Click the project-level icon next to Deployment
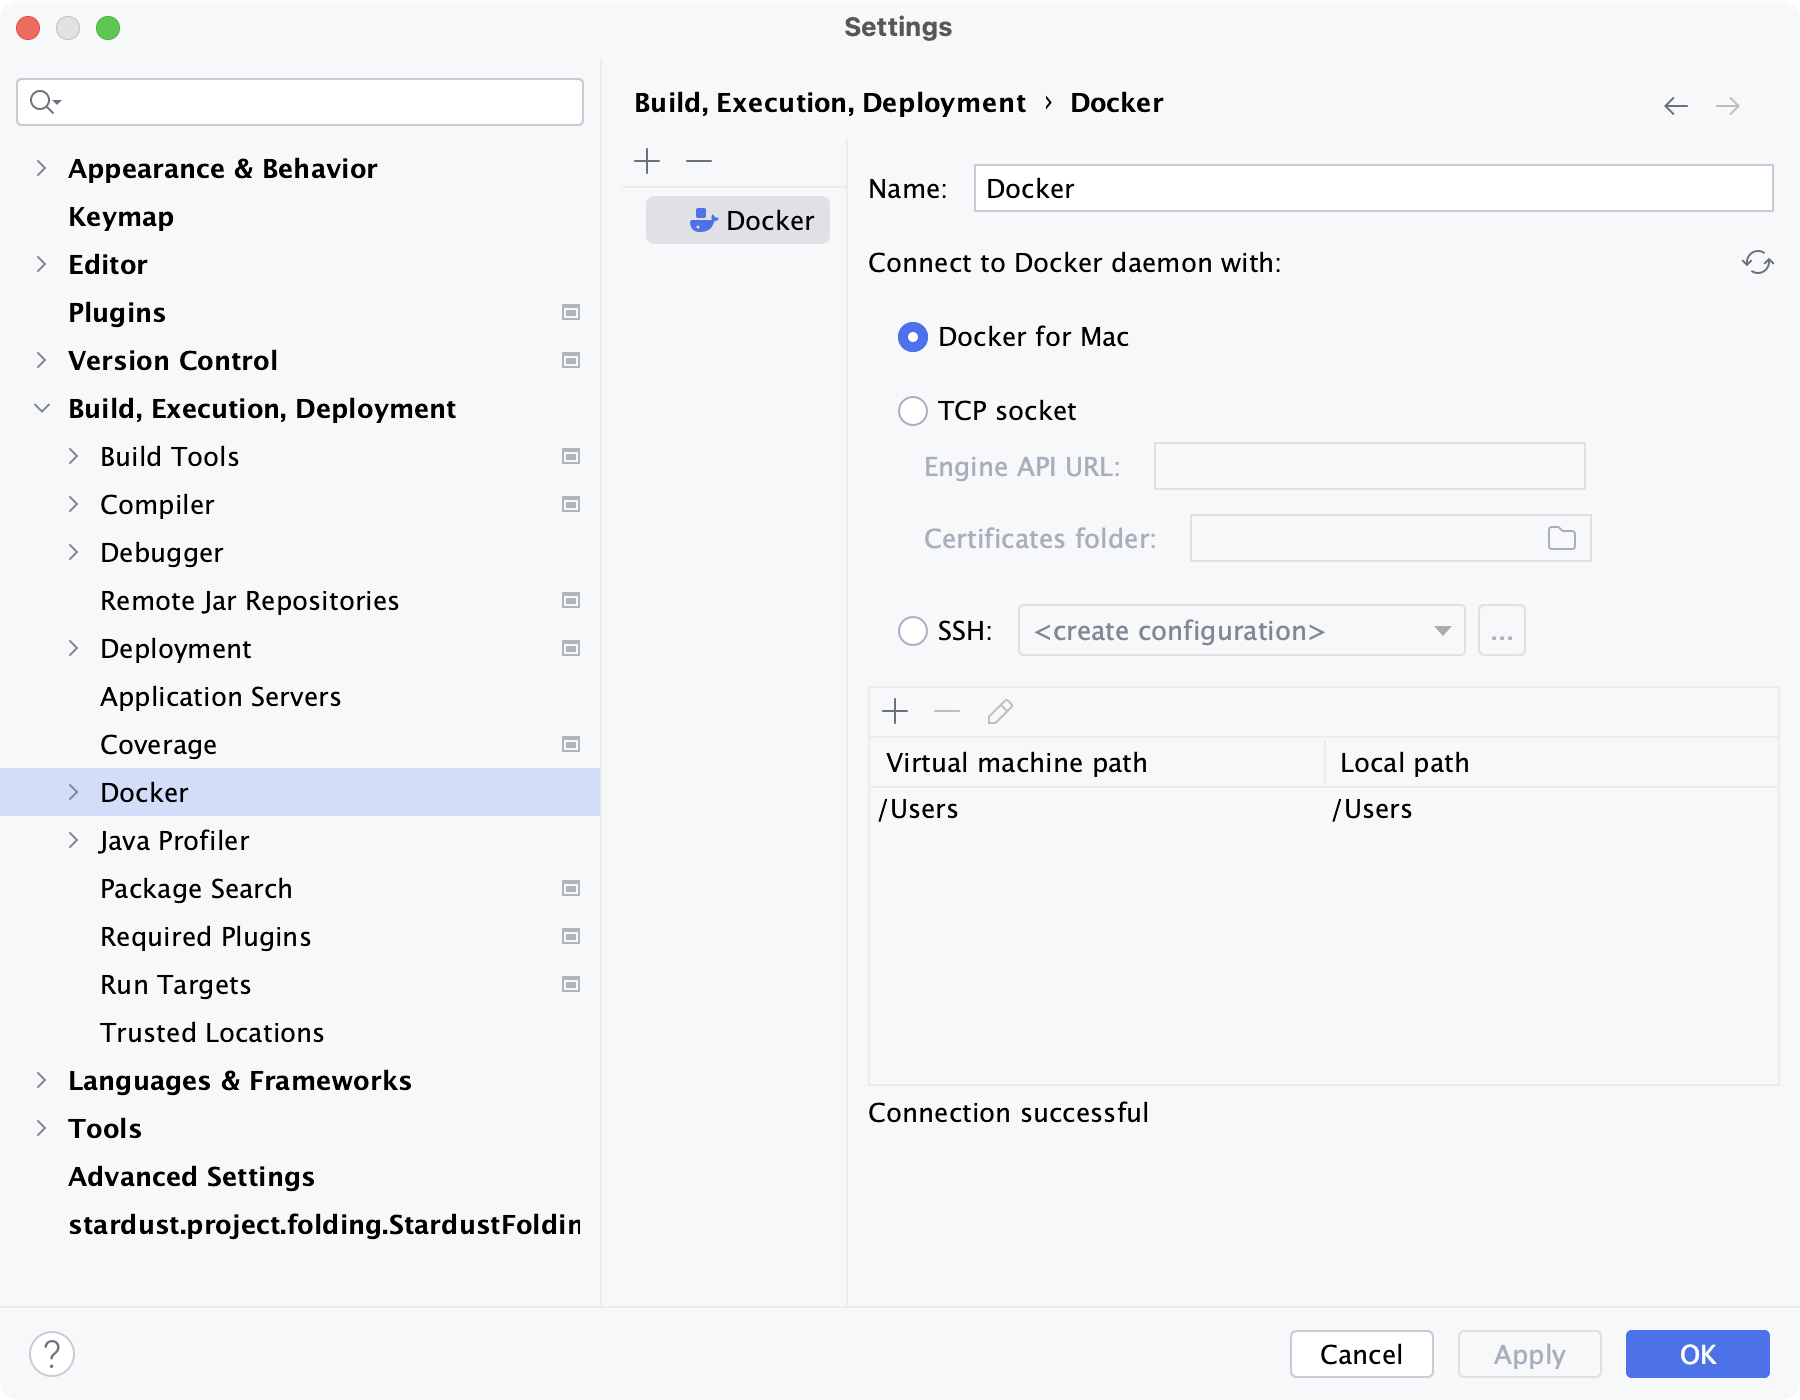Image resolution: width=1800 pixels, height=1400 pixels. coord(571,648)
